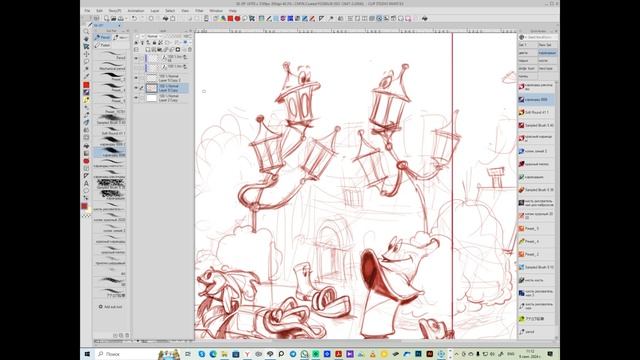Choose the Text tool
640x360 pixels.
tap(86, 183)
